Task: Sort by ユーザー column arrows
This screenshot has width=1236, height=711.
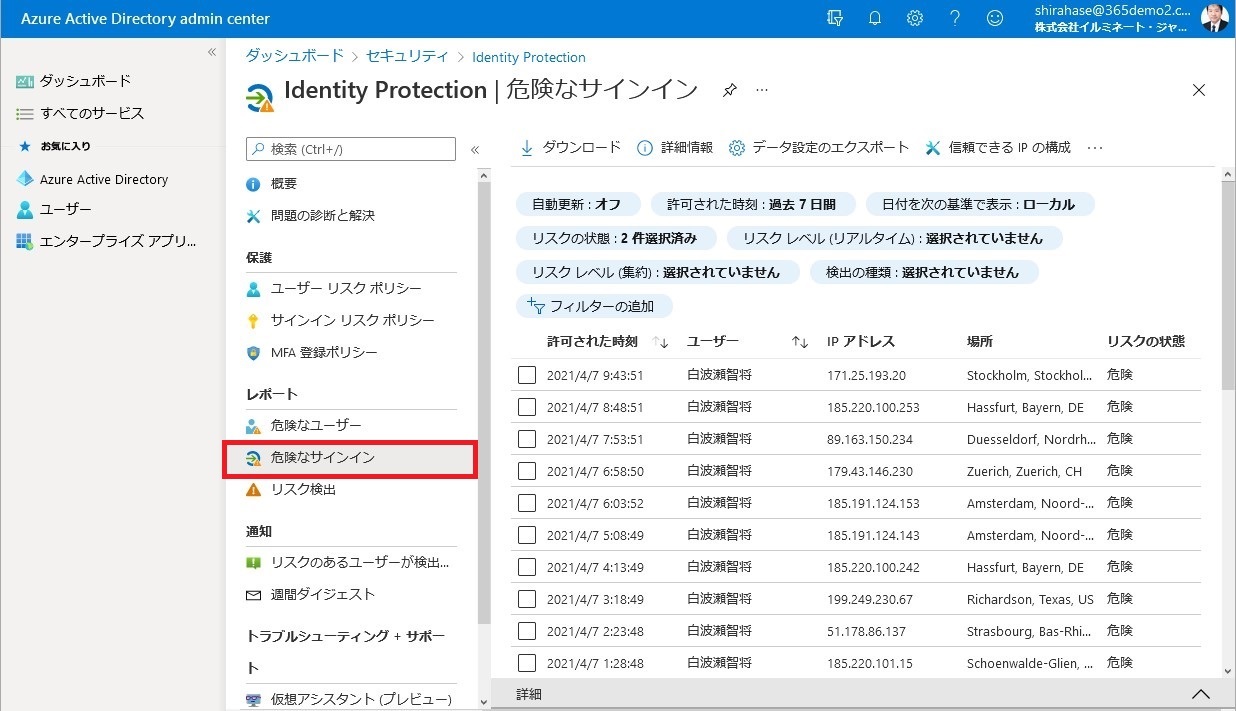Action: 799,342
